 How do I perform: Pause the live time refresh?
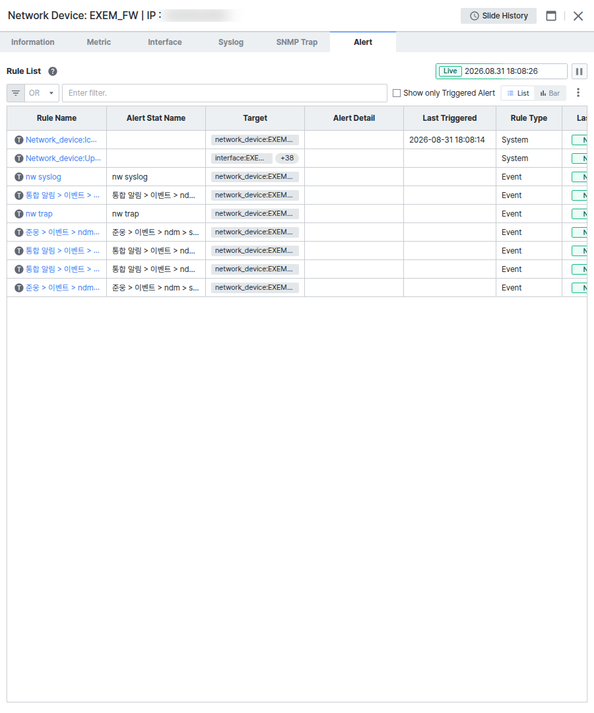click(579, 71)
